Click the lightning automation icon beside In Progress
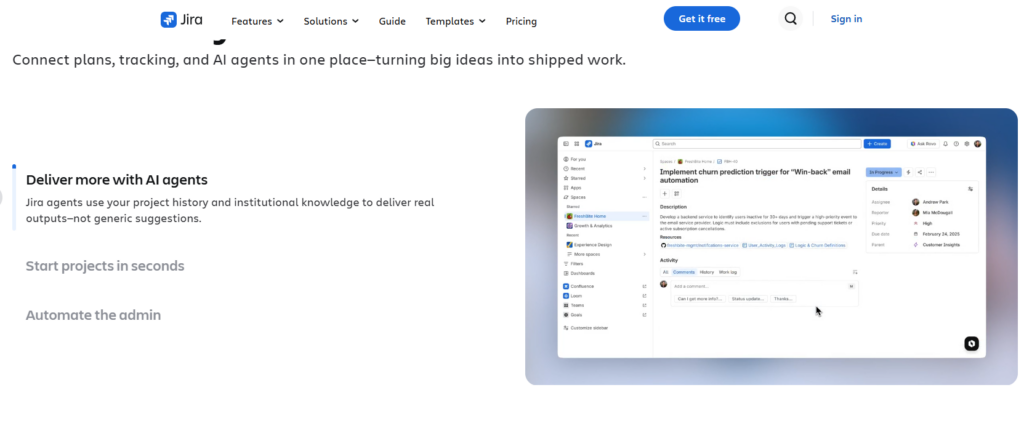1024x425 pixels. 908,172
